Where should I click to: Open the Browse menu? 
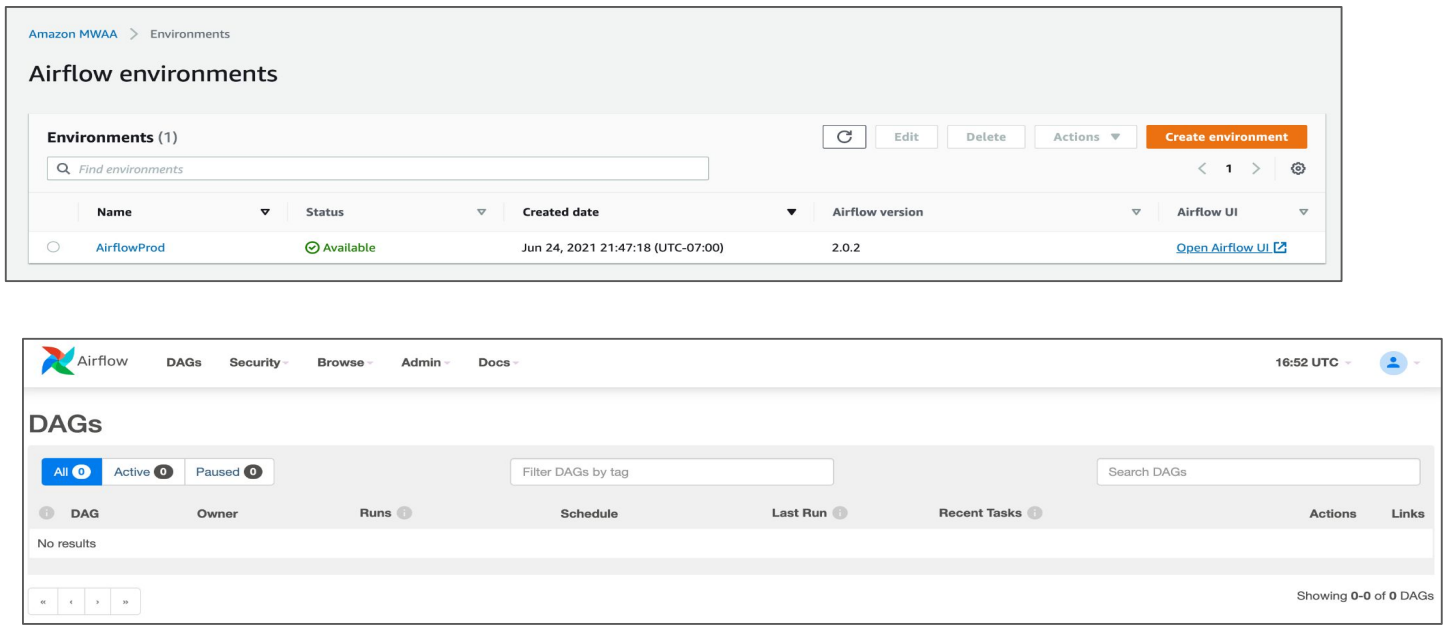[x=344, y=362]
